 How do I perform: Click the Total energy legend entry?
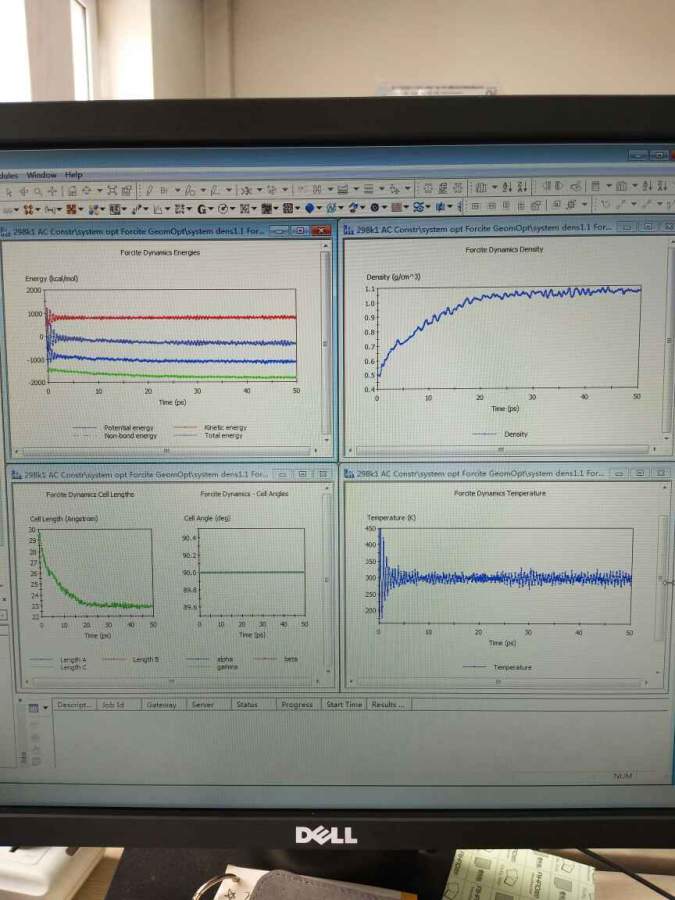pyautogui.click(x=208, y=436)
